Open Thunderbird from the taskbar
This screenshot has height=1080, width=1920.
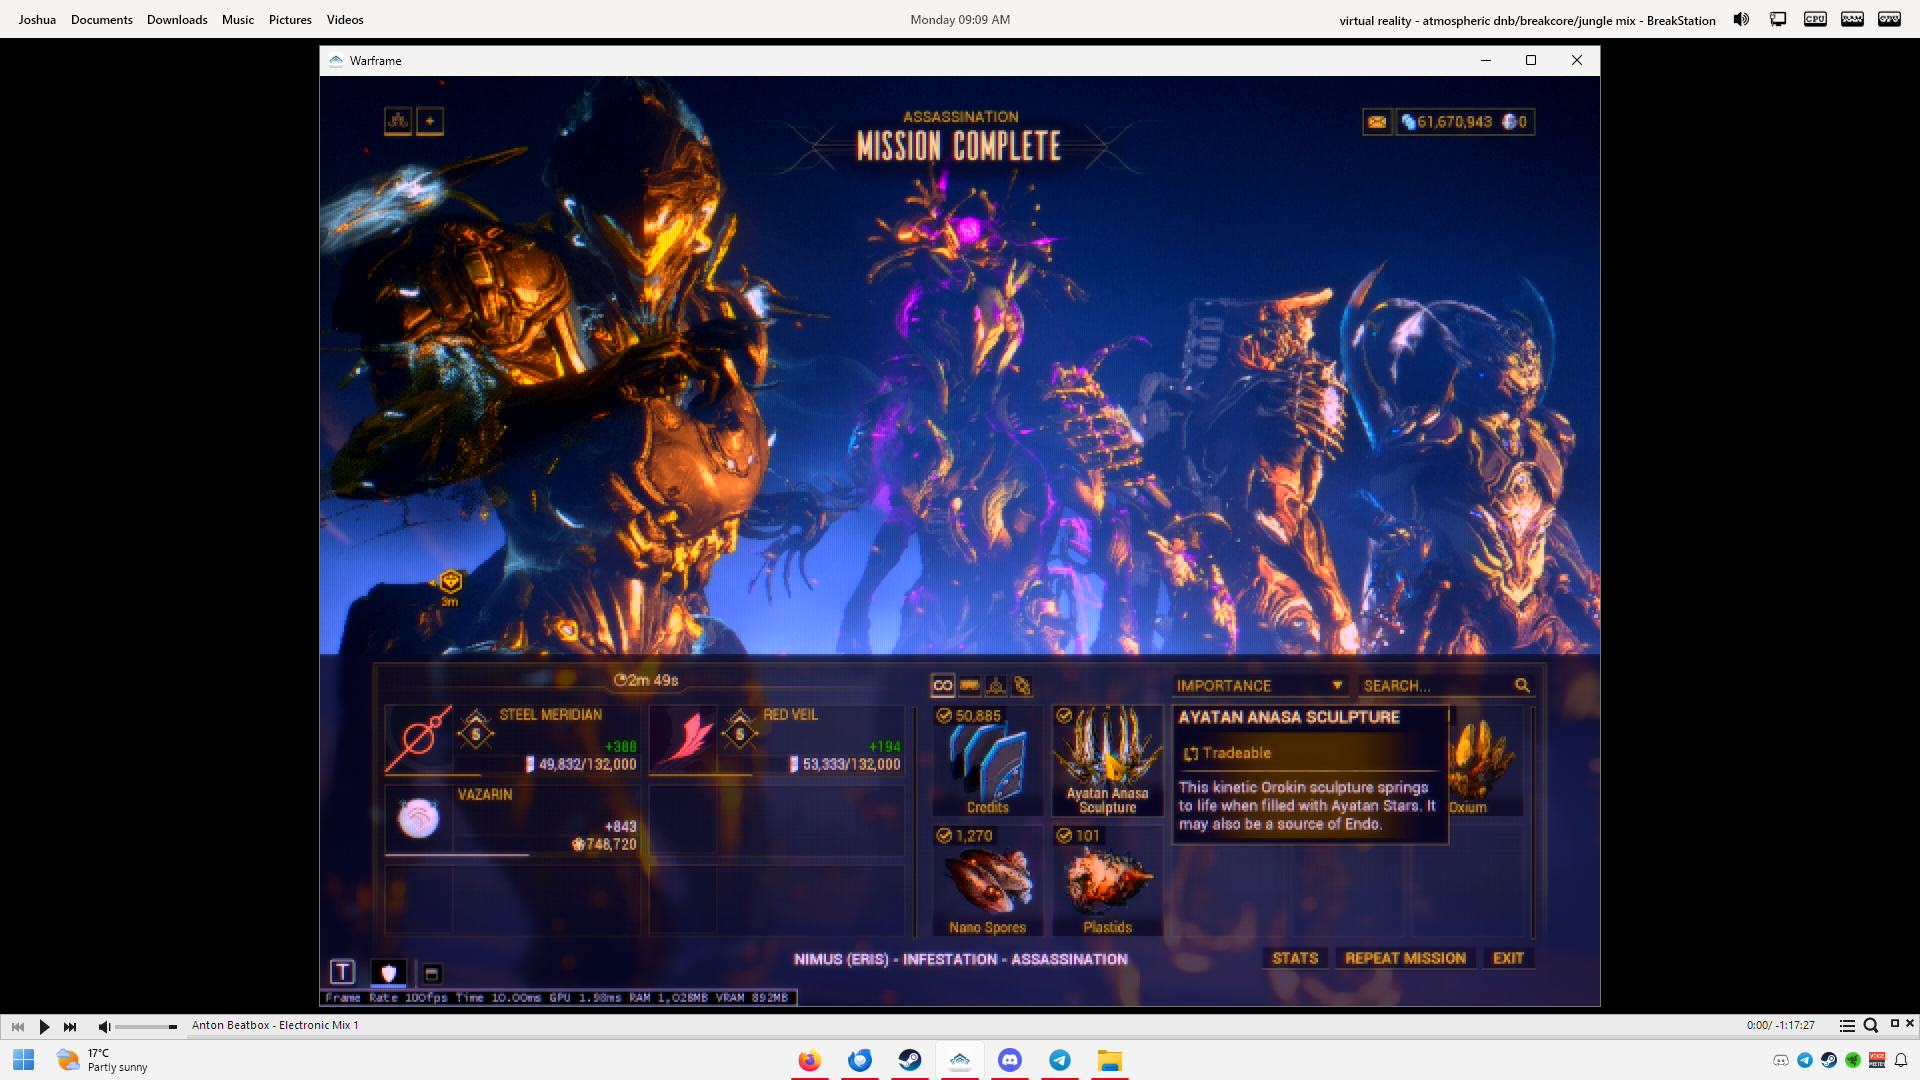pos(860,1060)
